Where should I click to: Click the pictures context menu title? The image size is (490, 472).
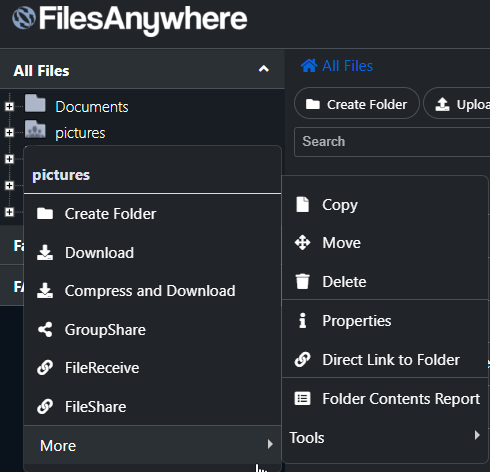pos(61,175)
